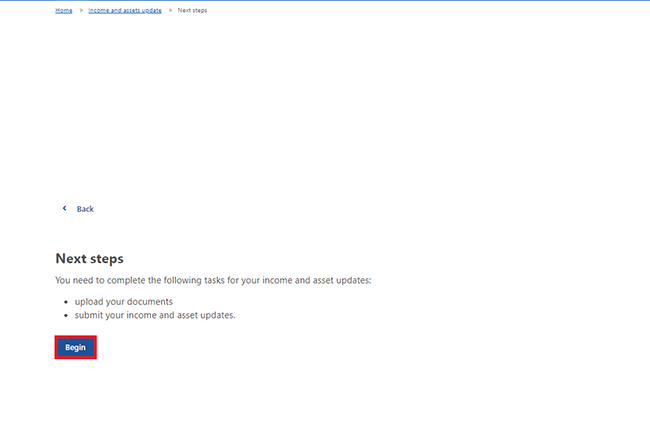Click the blue bar at page top
650x429 pixels.
point(325,1)
